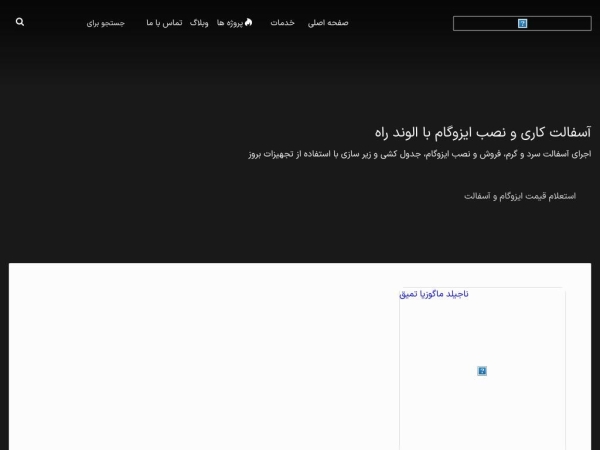This screenshot has height=450, width=600.
Task: Click heading آسفالت کاری و نصب ایزوگام
Action: pyautogui.click(x=483, y=132)
